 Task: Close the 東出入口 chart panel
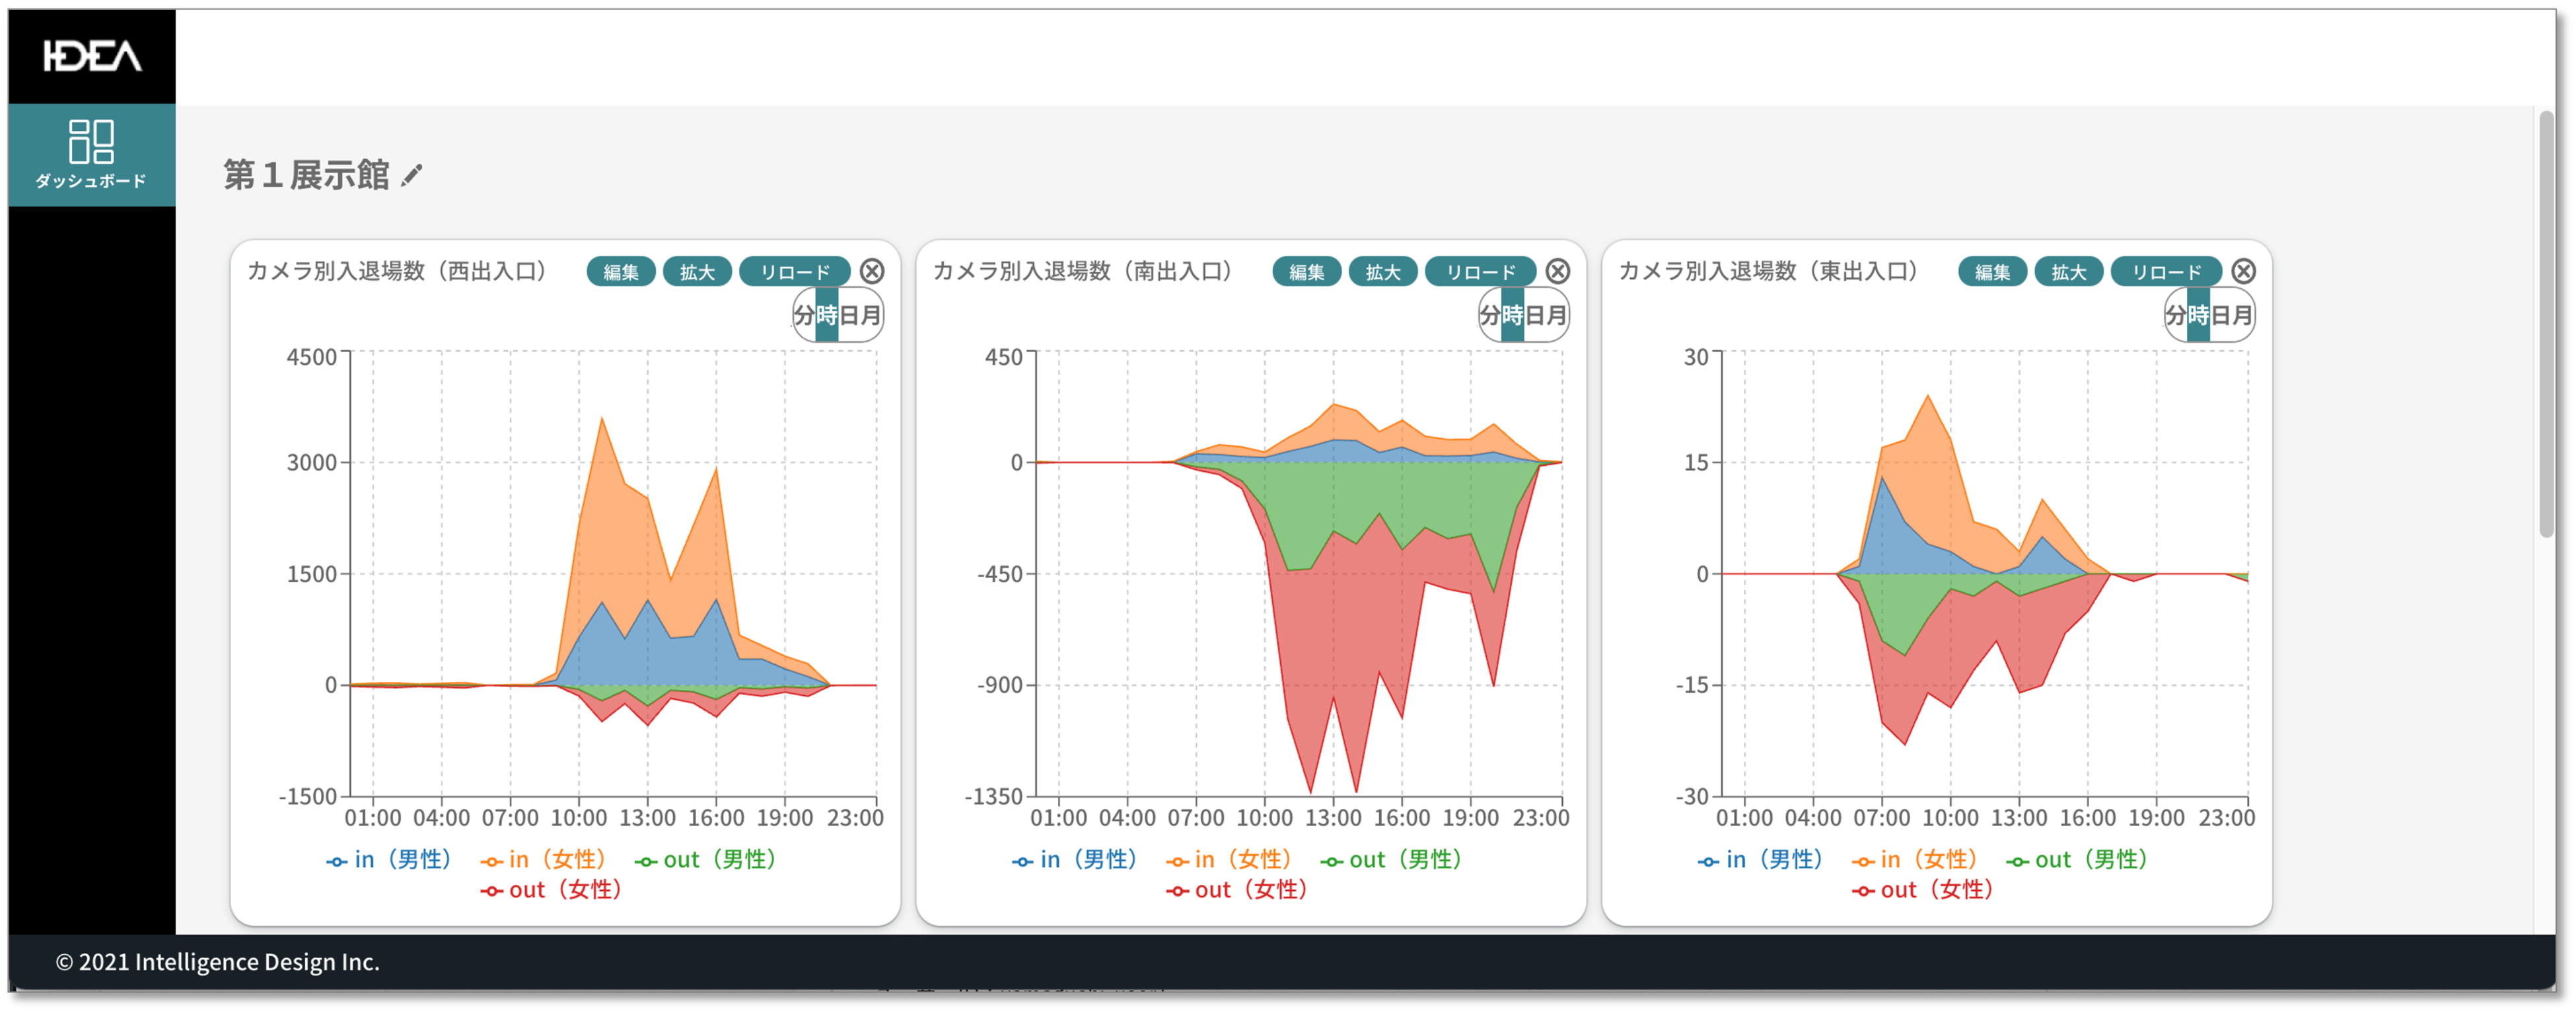[2243, 271]
